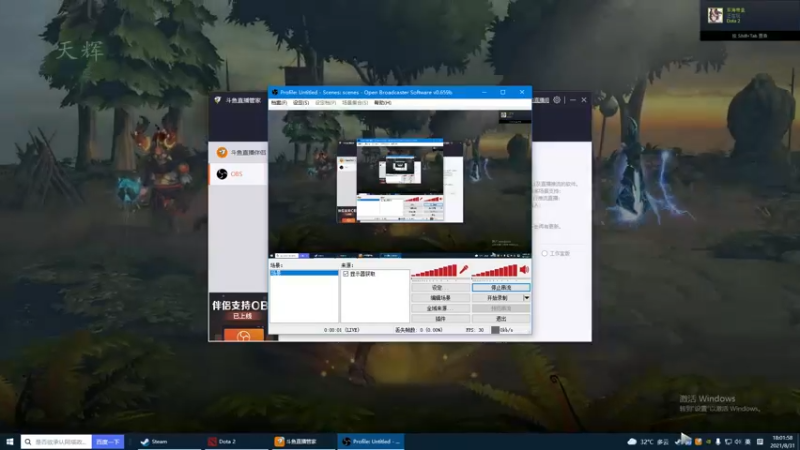Viewport: 800px width, 450px height.
Task: Click the 百度一下 search button in taskbar
Action: click(108, 441)
